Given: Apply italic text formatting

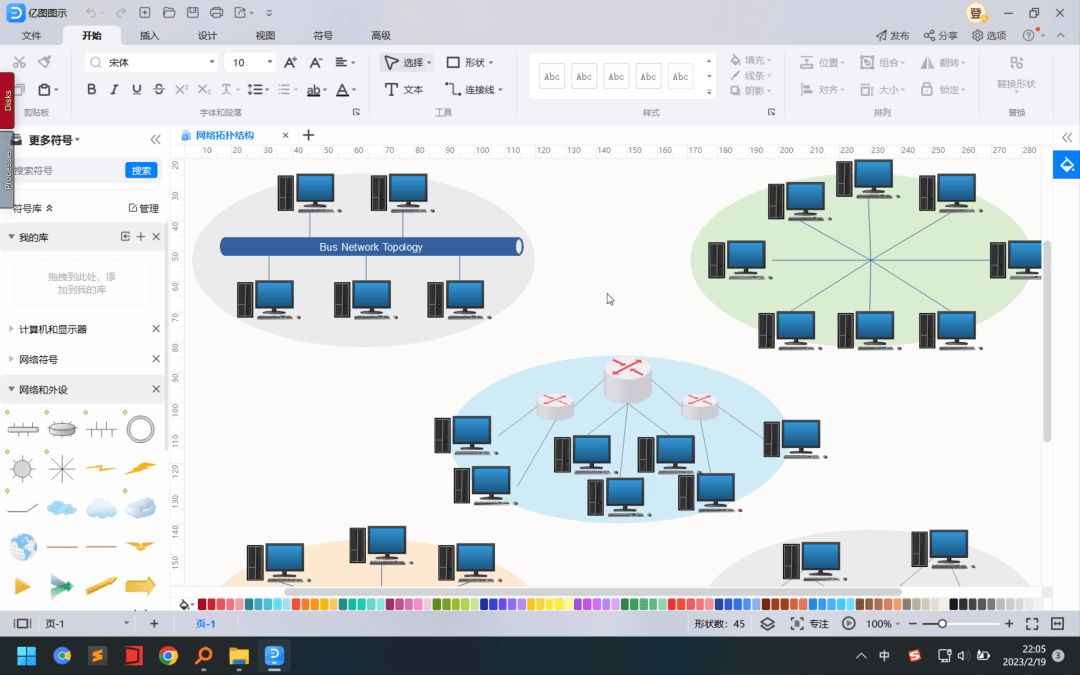Looking at the screenshot, I should (114, 90).
